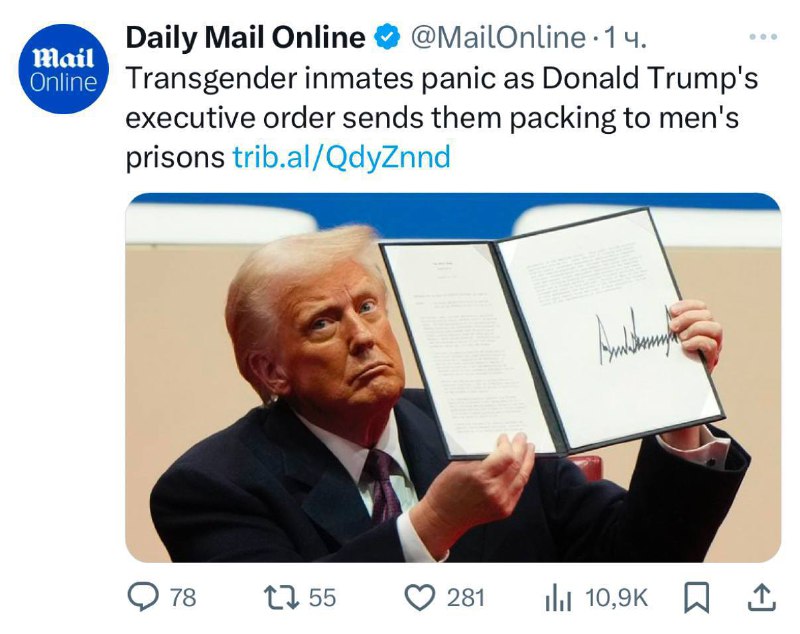
Task: Click the signature on the held document
Action: pyautogui.click(x=638, y=337)
